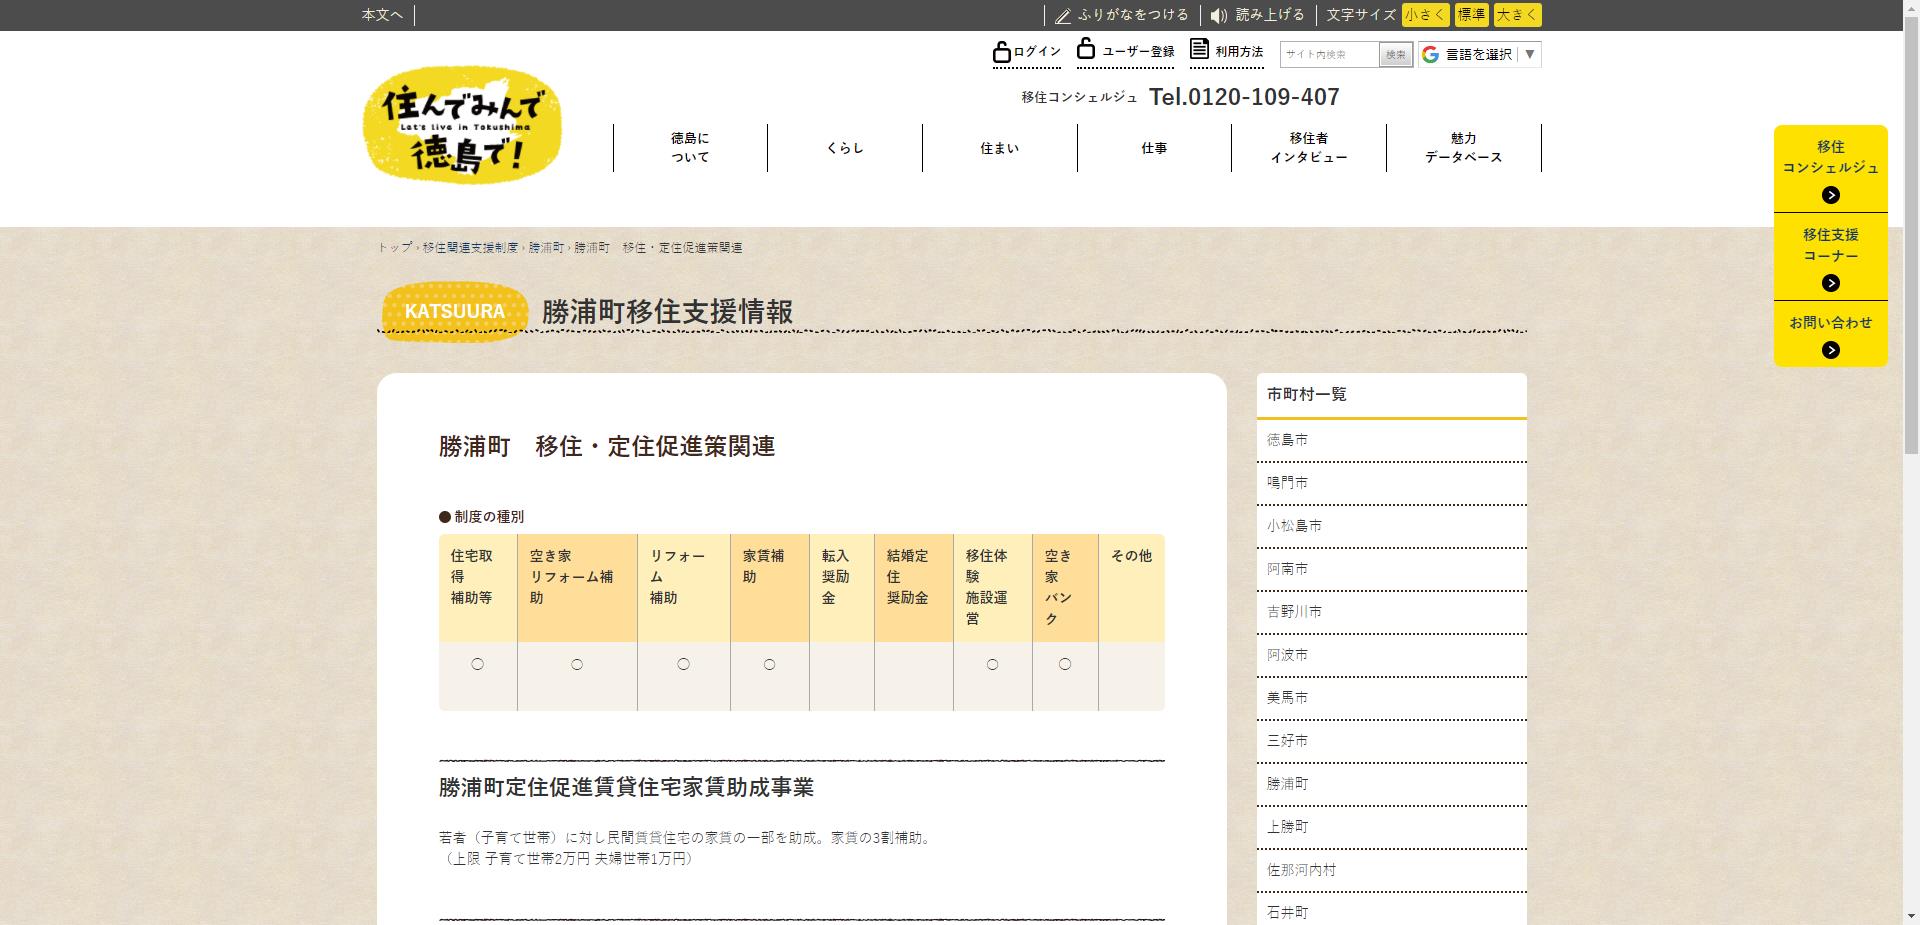This screenshot has height=925, width=1920.
Task: Click the user registration lock icon
Action: [1086, 48]
